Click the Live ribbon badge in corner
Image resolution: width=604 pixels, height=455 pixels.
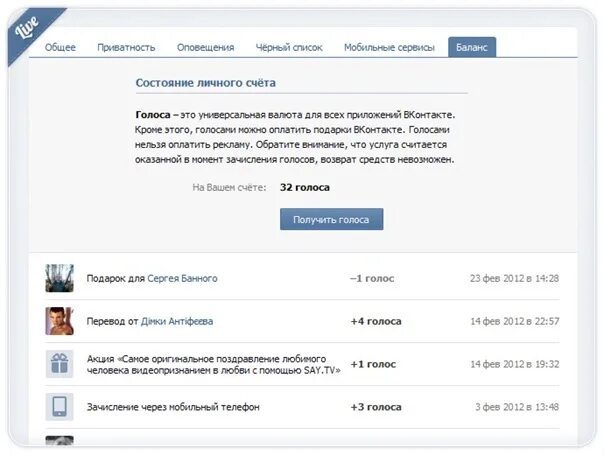click(29, 30)
